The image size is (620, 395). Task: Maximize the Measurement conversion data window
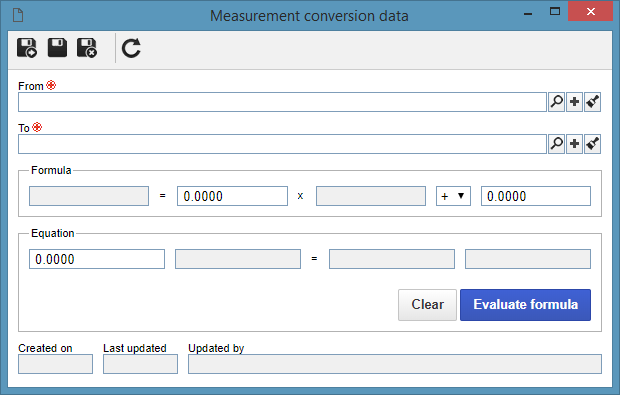pyautogui.click(x=555, y=11)
